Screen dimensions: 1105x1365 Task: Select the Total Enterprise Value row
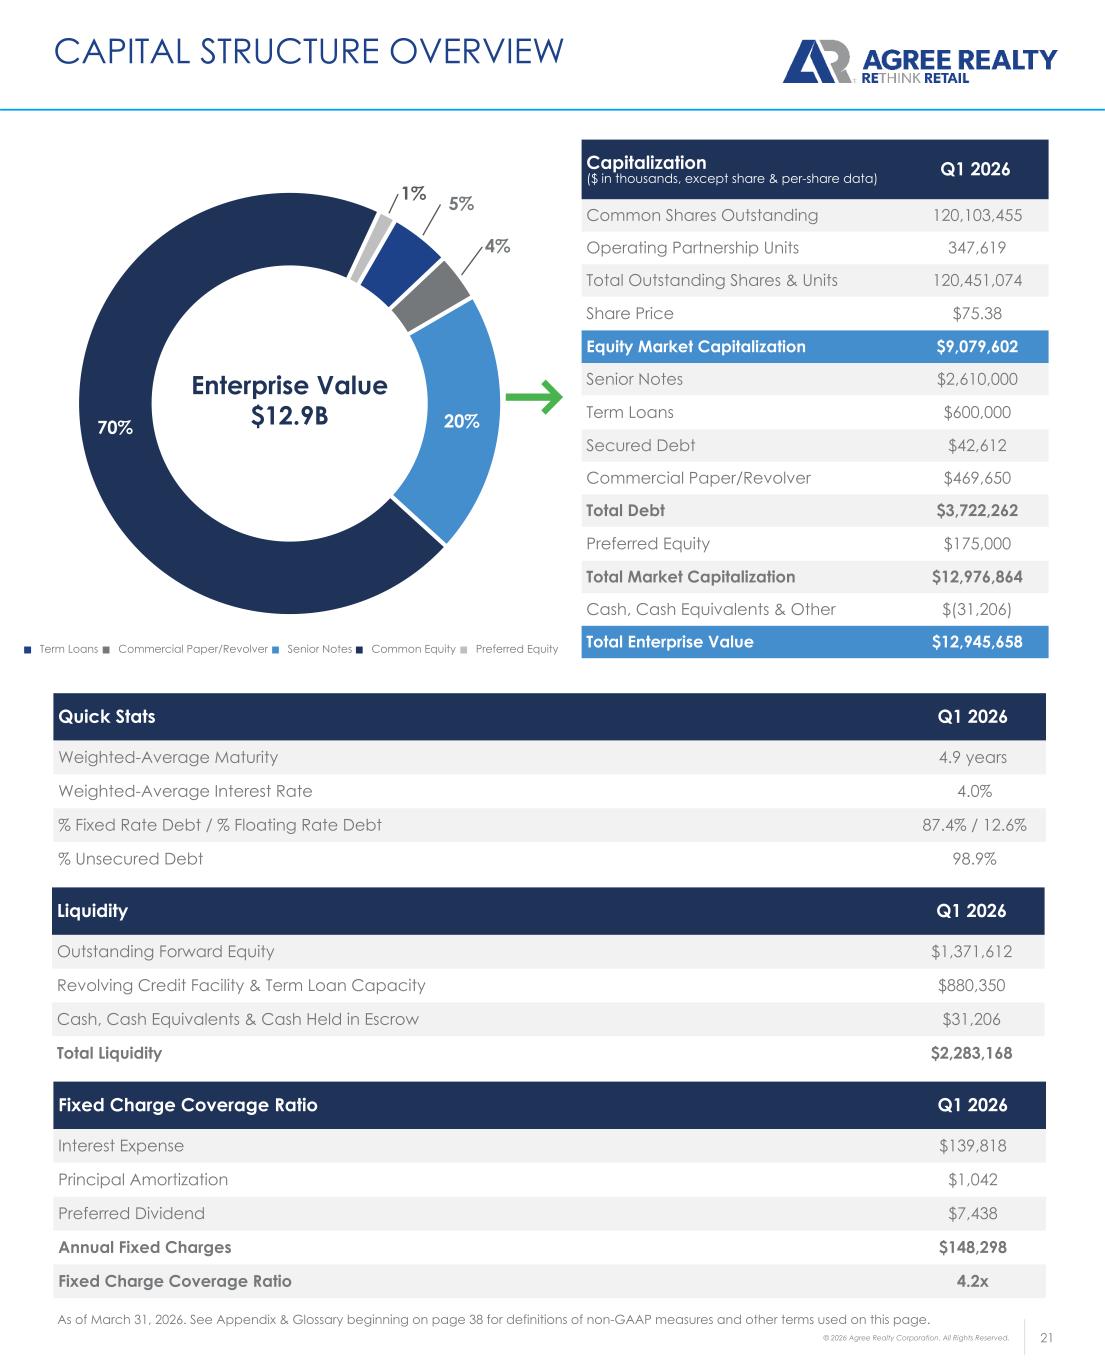click(815, 642)
